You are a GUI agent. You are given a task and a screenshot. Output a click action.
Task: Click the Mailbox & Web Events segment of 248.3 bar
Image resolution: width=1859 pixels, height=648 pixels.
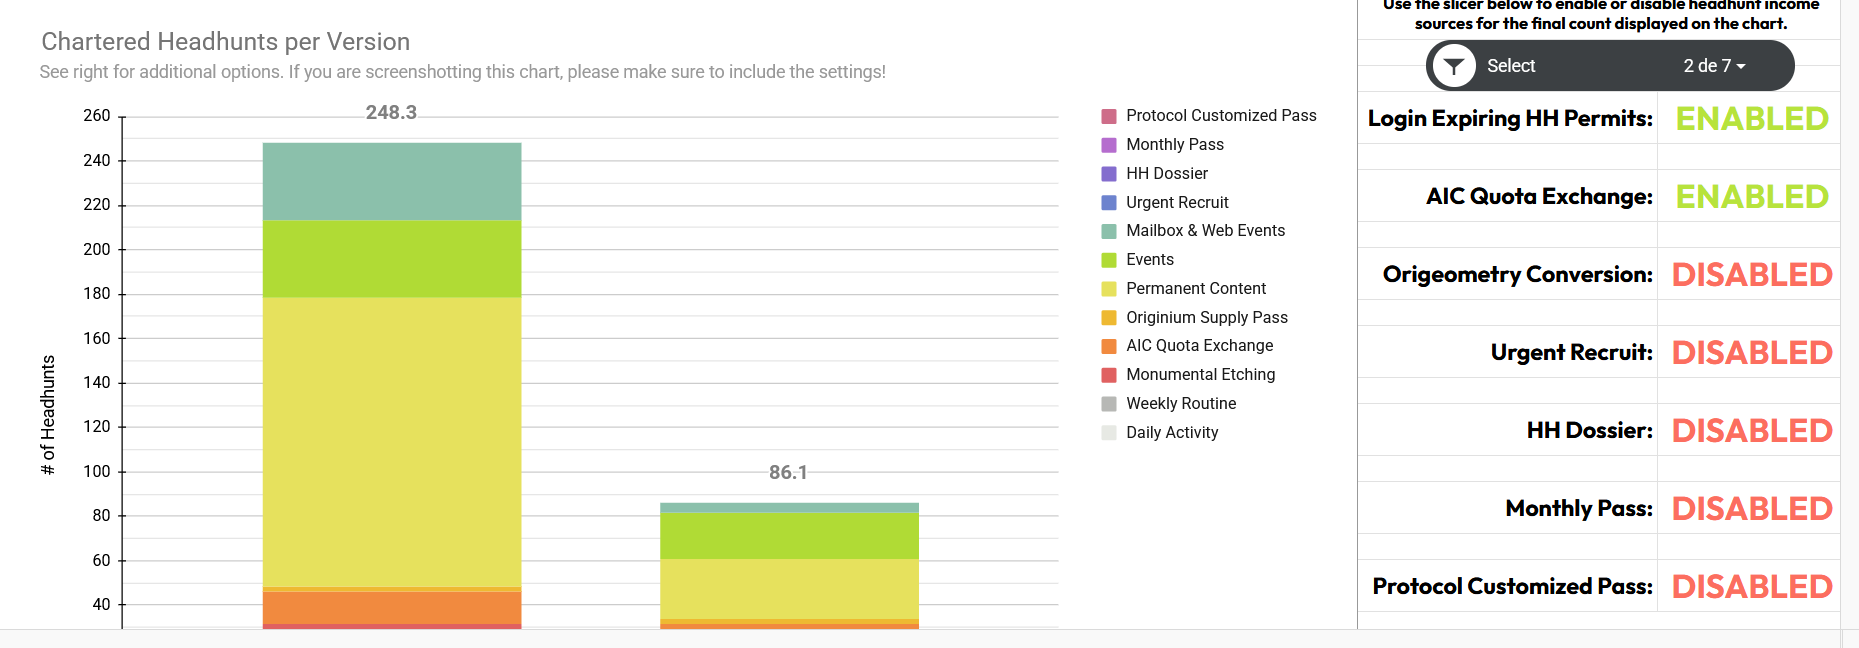click(x=392, y=181)
